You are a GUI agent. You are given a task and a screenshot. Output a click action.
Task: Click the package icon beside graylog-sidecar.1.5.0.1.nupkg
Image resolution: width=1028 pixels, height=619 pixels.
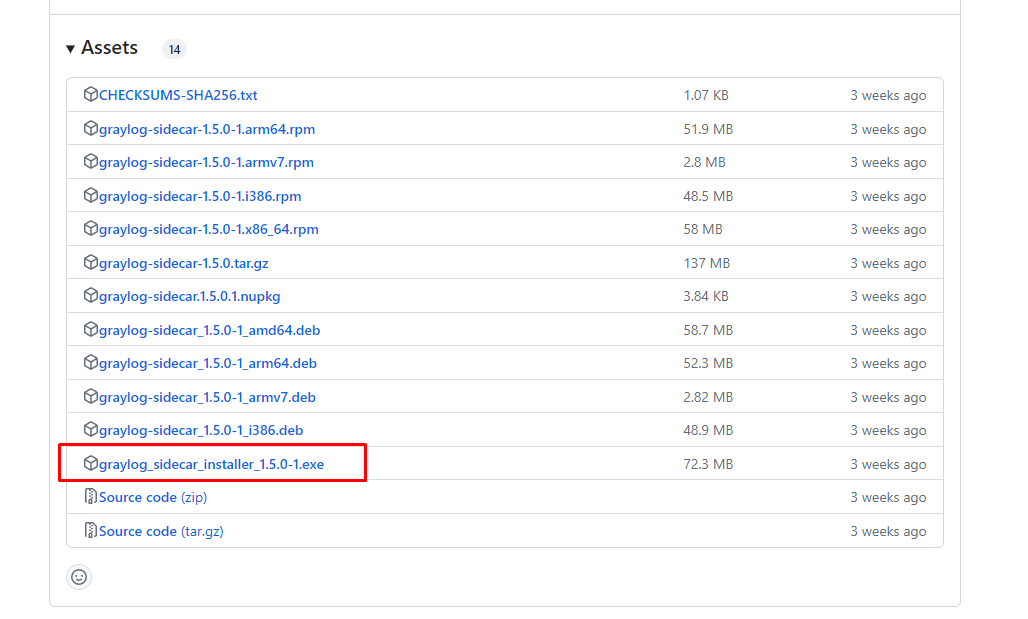click(90, 296)
